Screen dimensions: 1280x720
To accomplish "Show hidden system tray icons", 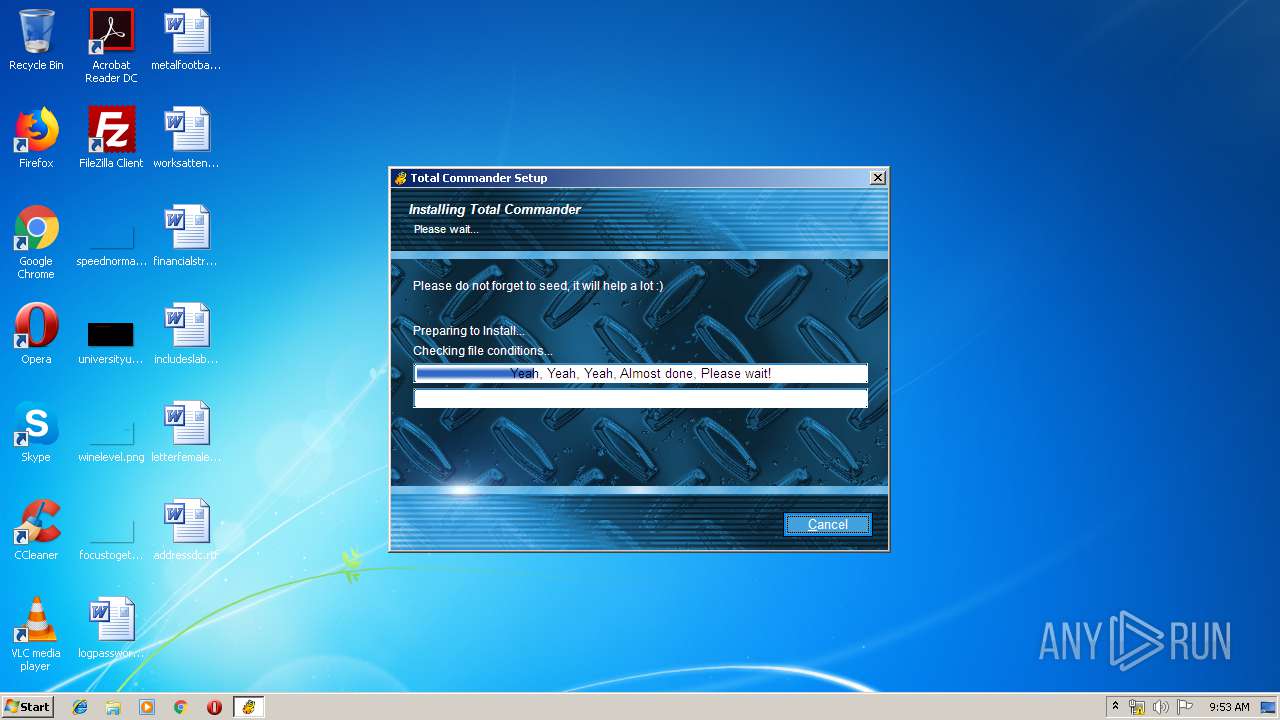I will [1115, 707].
